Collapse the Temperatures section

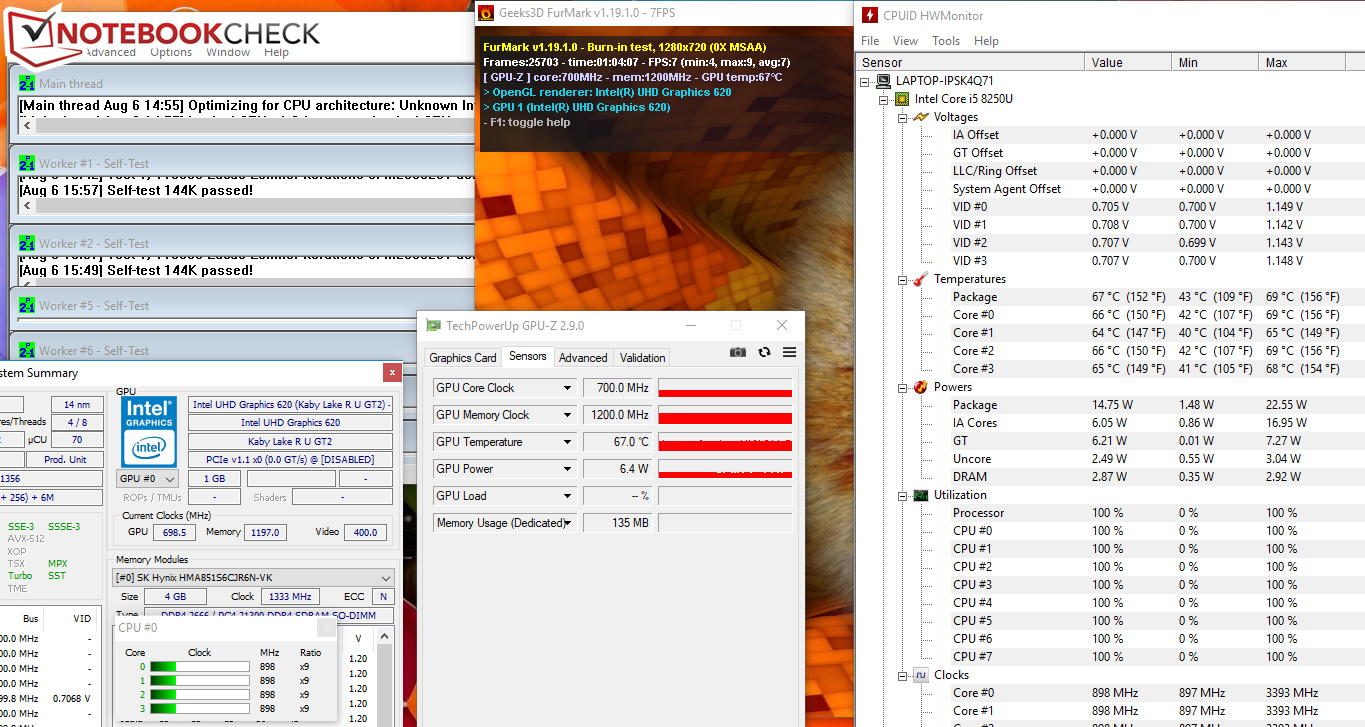pos(902,279)
